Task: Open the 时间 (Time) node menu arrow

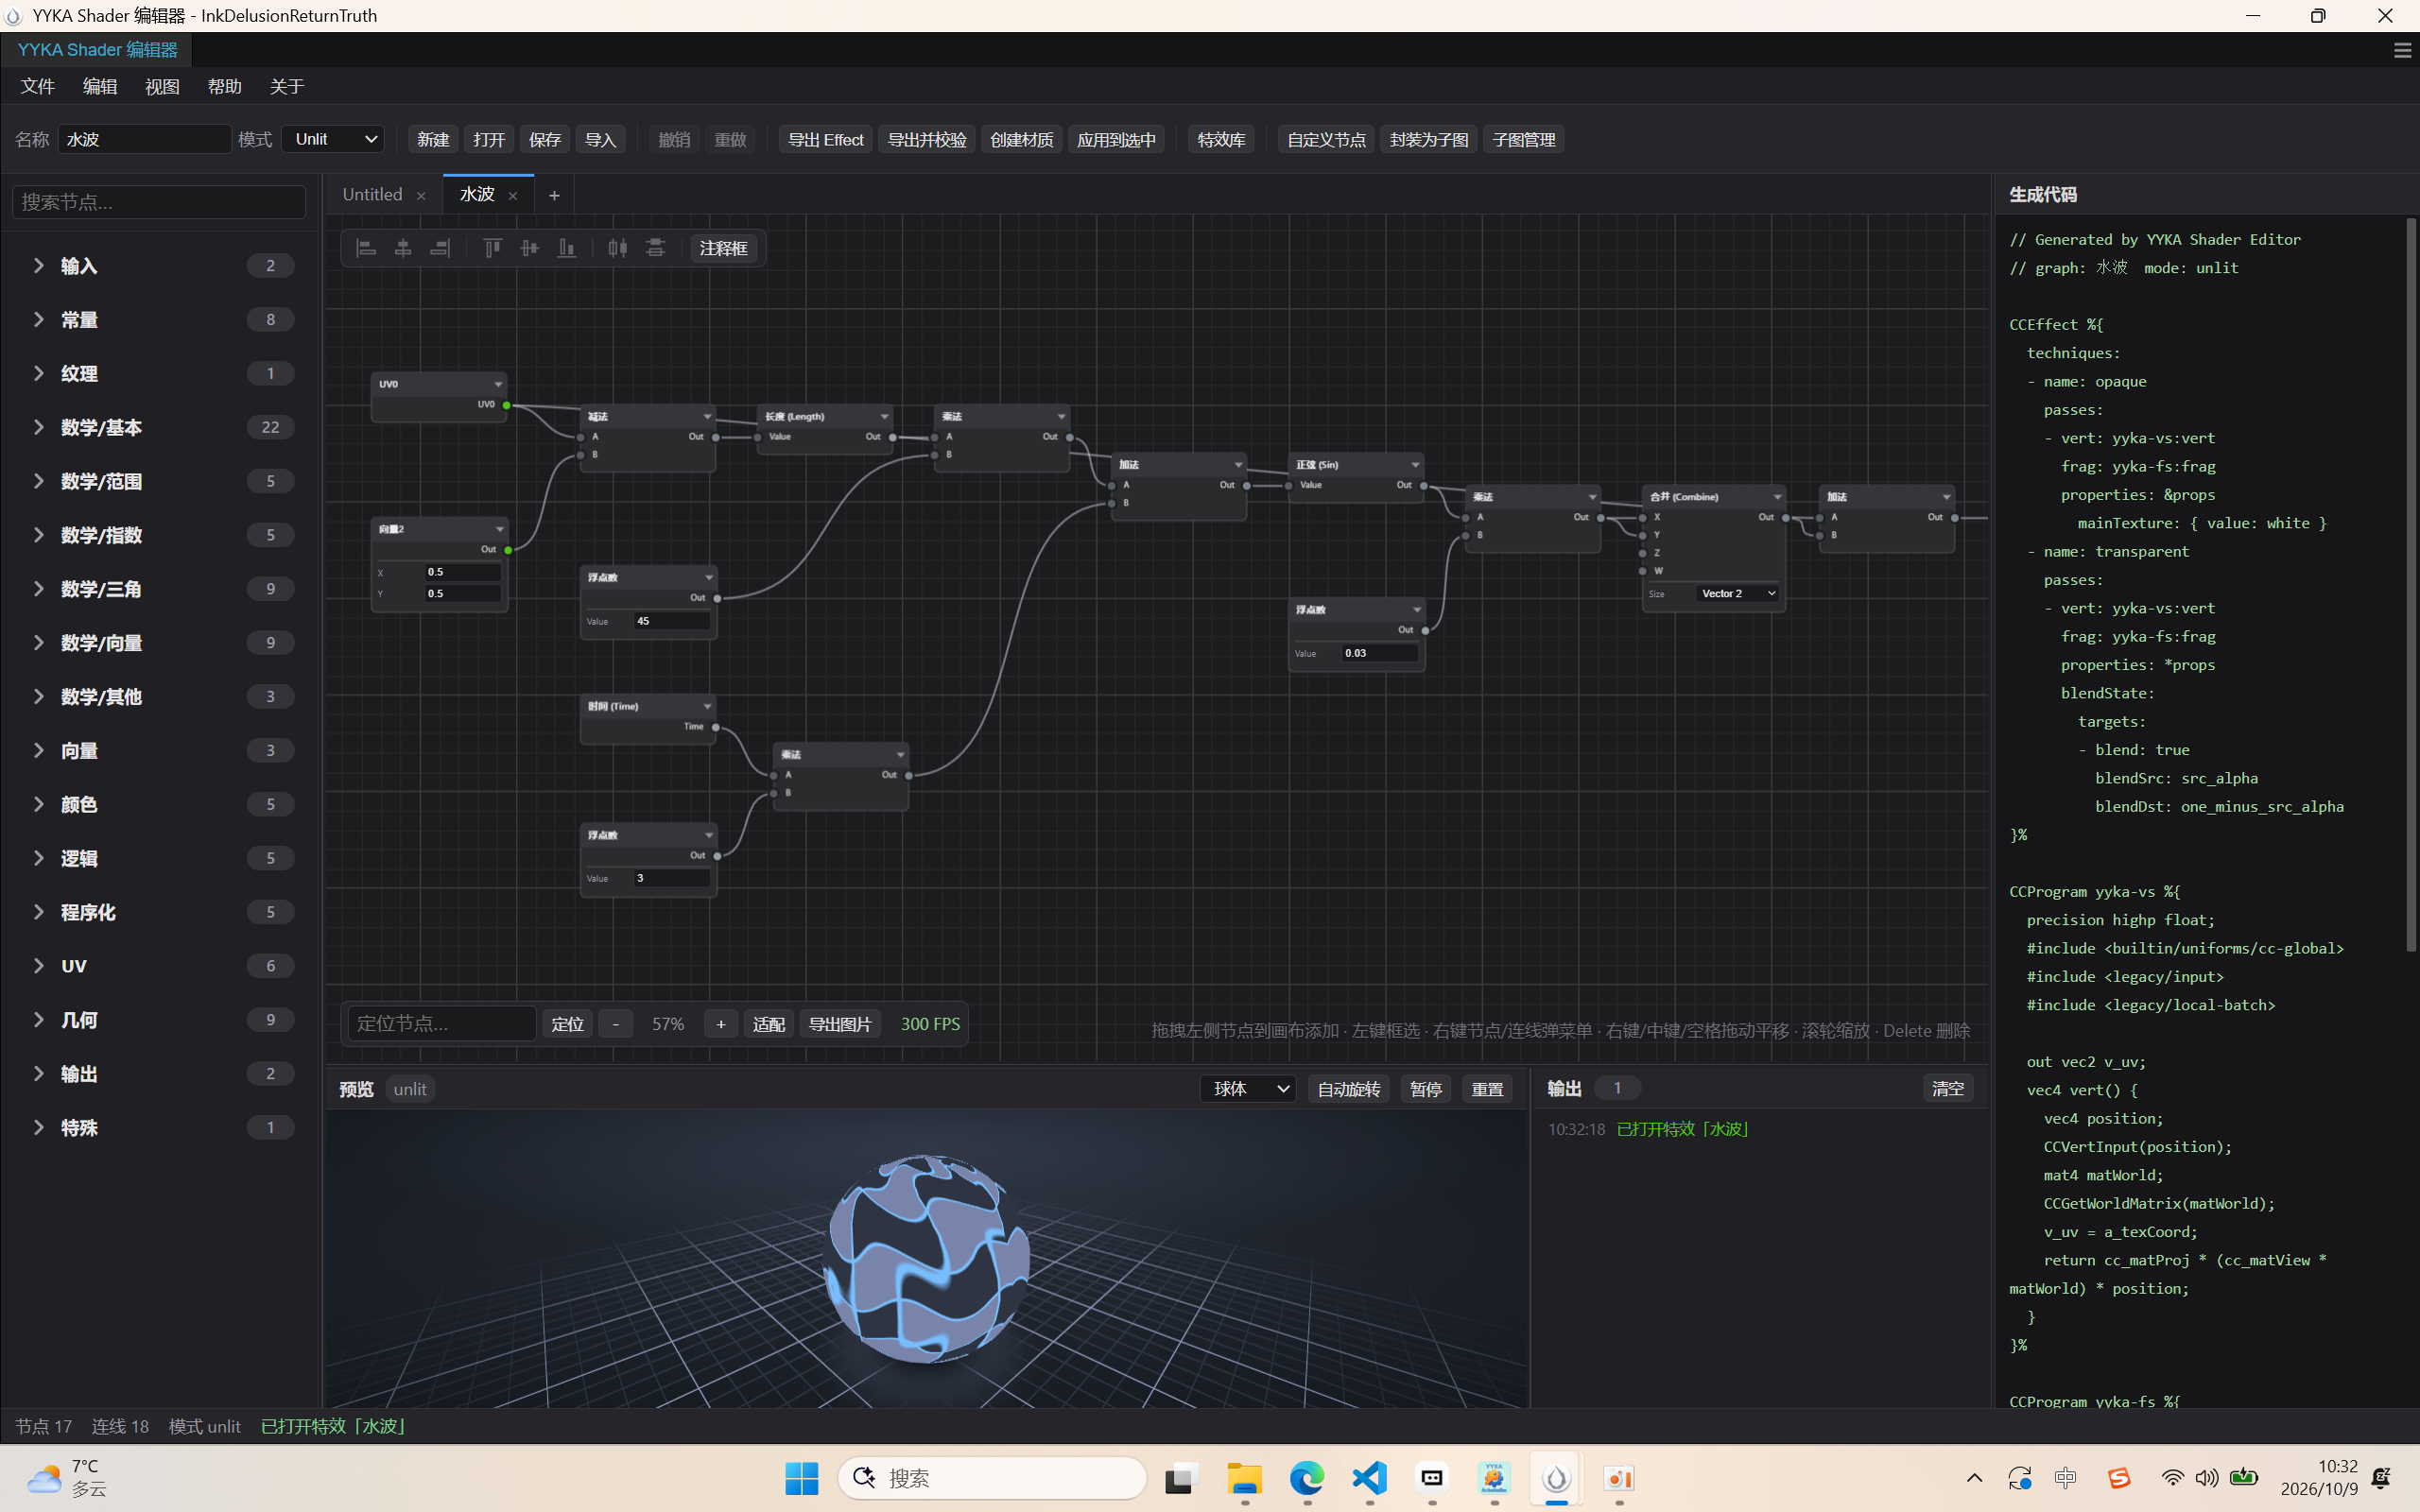Action: (x=707, y=706)
